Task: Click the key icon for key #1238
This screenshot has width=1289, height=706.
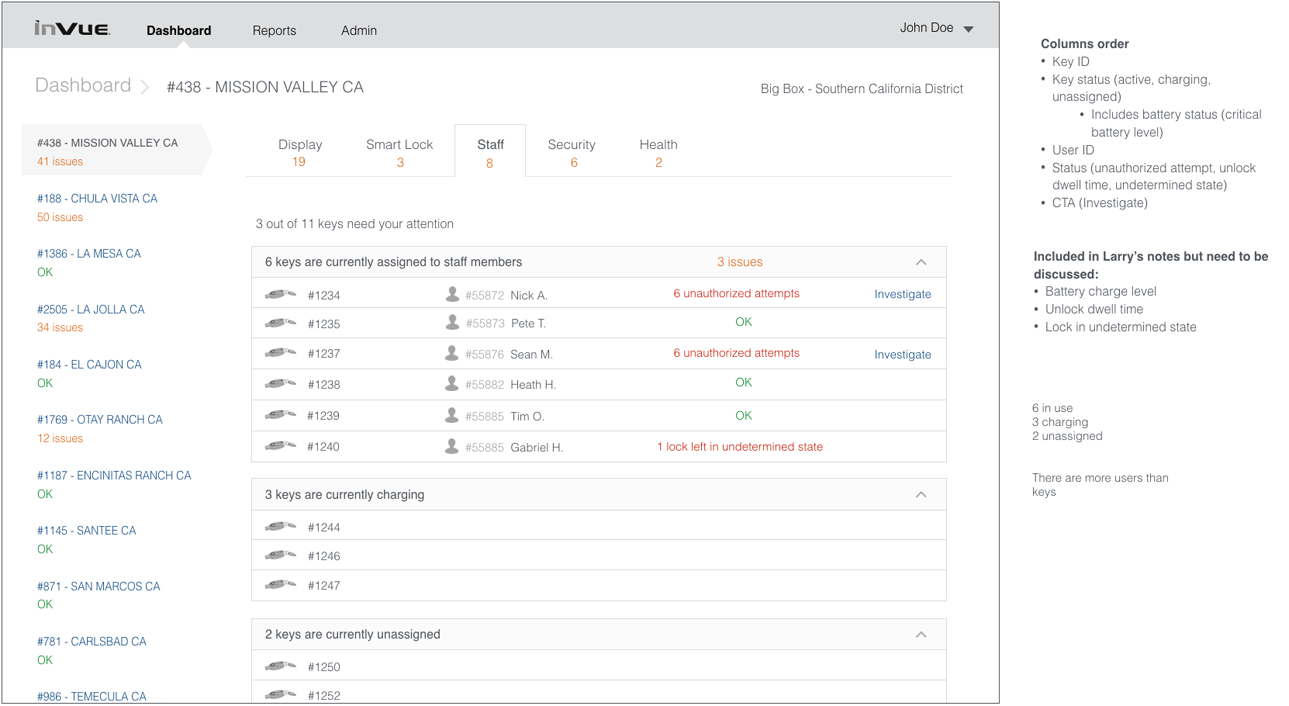Action: [280, 384]
